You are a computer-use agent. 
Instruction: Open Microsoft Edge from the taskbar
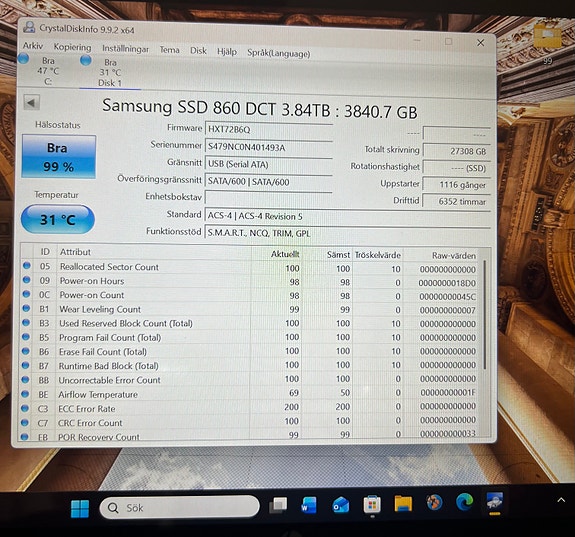tap(464, 502)
